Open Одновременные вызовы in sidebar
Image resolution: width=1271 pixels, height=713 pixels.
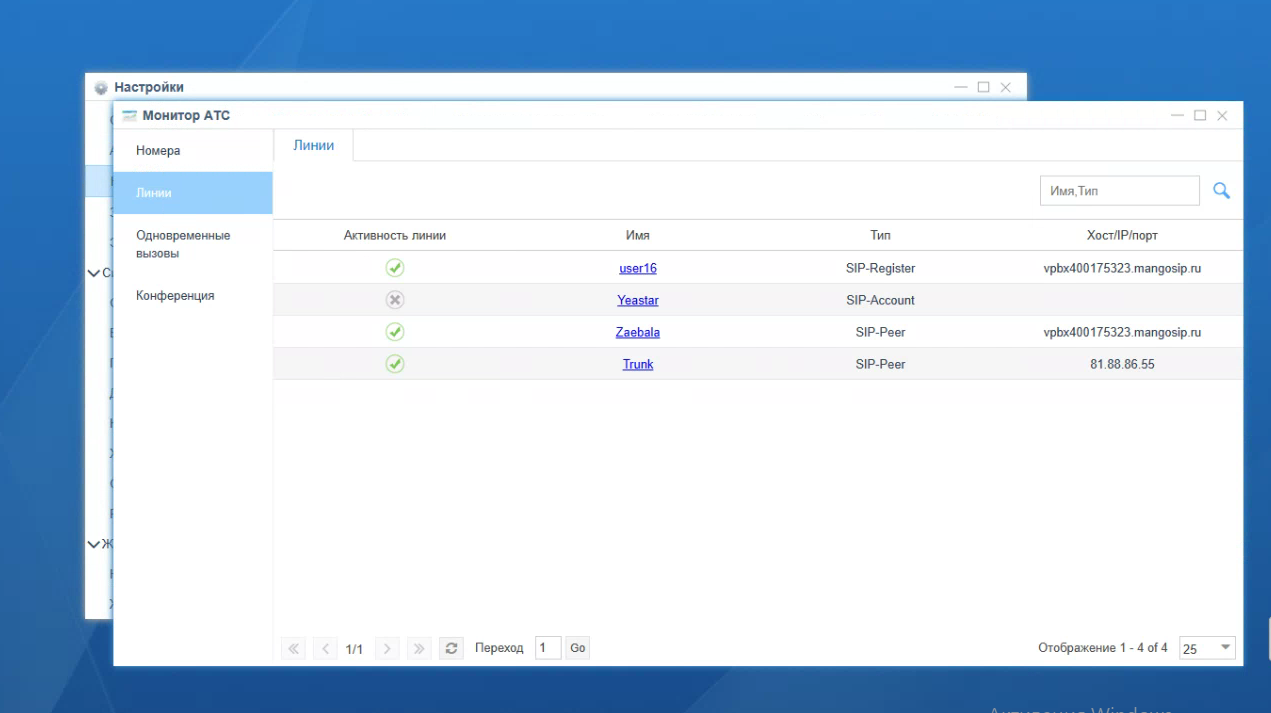tap(193, 245)
